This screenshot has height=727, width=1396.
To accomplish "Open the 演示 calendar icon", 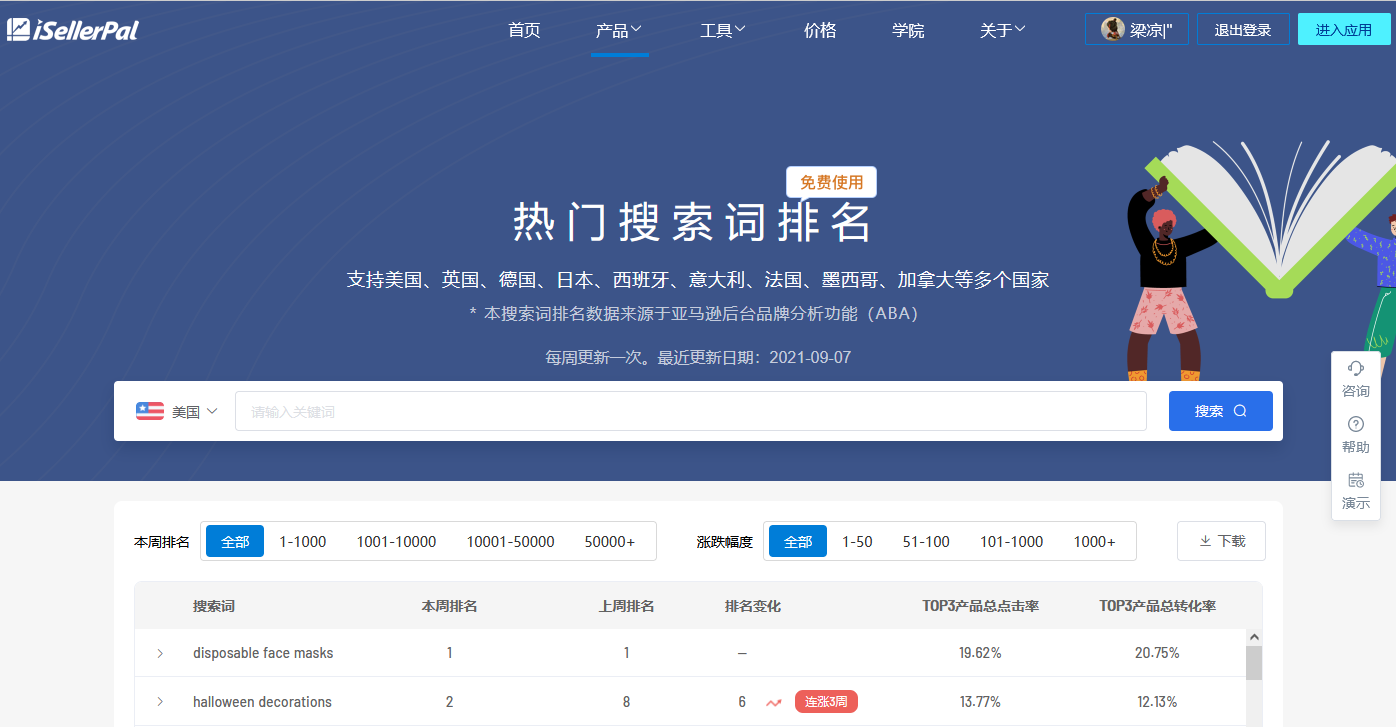I will point(1356,480).
